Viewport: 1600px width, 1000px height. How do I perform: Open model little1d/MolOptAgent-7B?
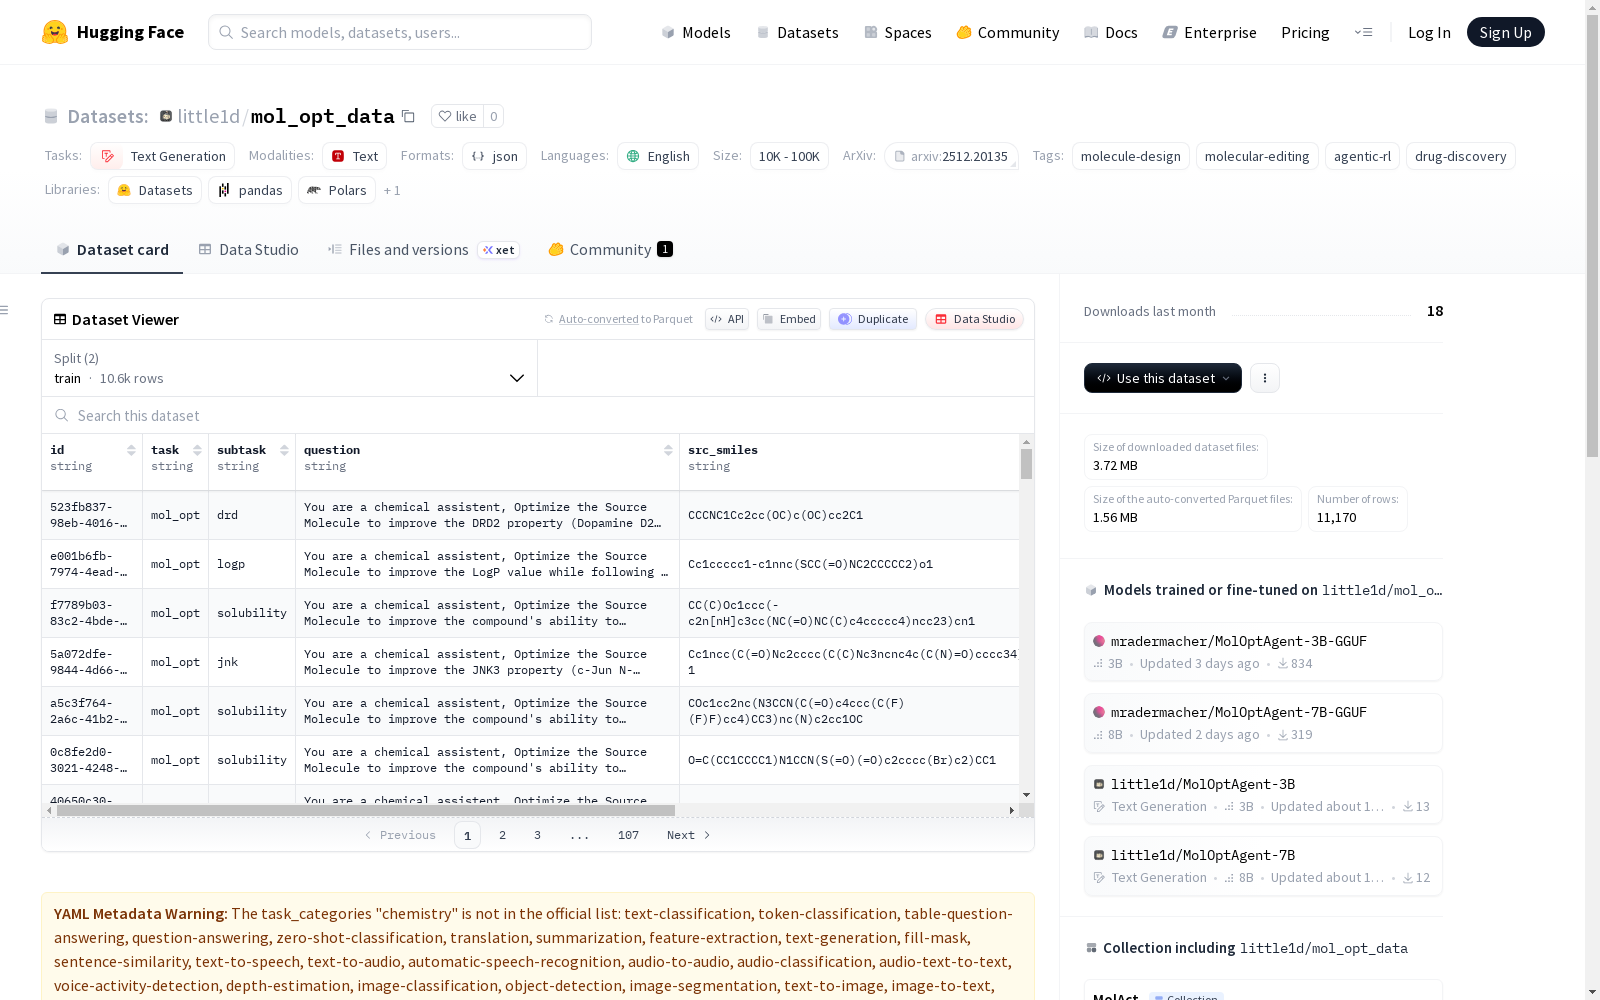[x=1263, y=866]
